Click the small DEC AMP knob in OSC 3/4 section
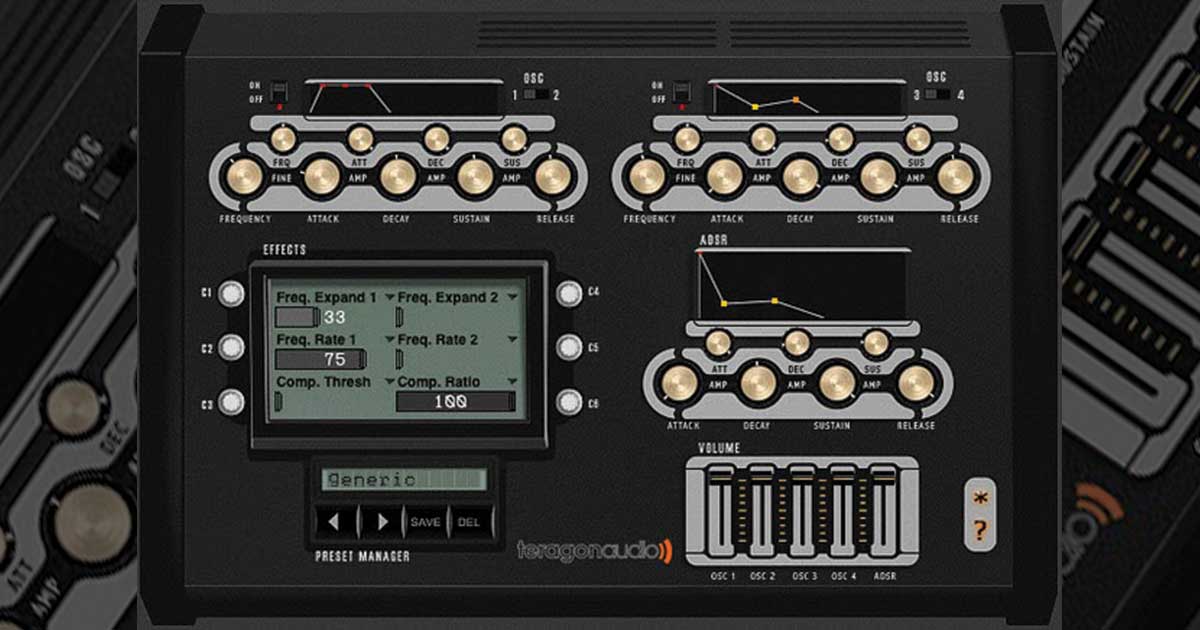Screen dimensions: 1200x630 840,139
